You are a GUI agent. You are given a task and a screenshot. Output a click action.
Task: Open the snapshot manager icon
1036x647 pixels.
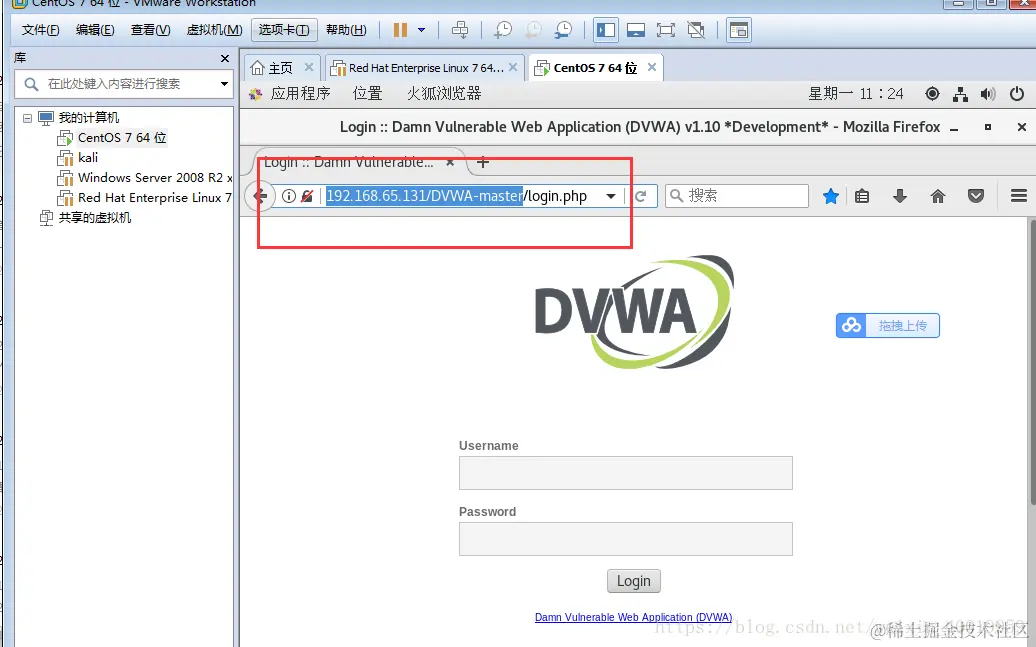click(563, 30)
